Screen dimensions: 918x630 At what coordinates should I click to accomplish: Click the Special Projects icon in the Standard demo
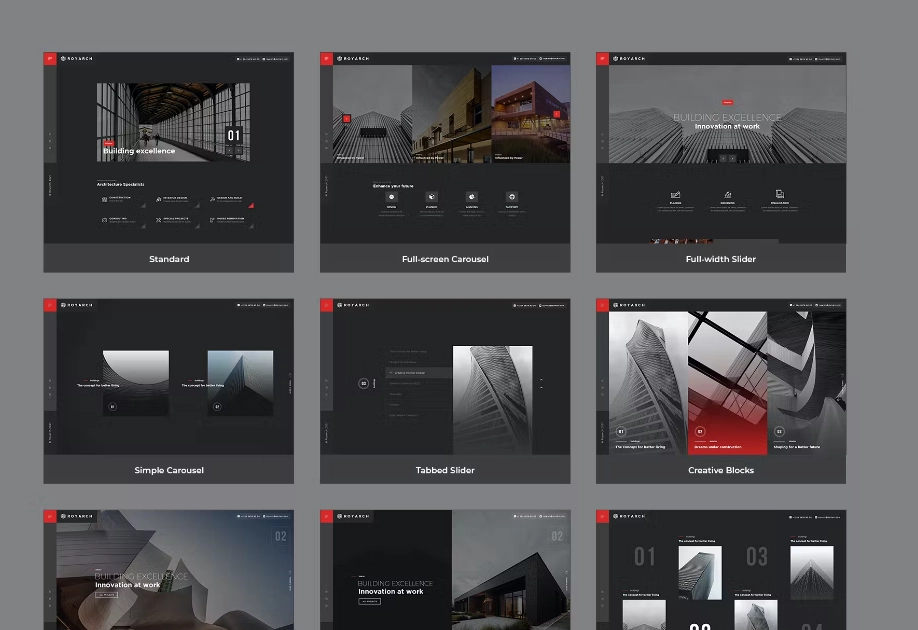click(158, 220)
